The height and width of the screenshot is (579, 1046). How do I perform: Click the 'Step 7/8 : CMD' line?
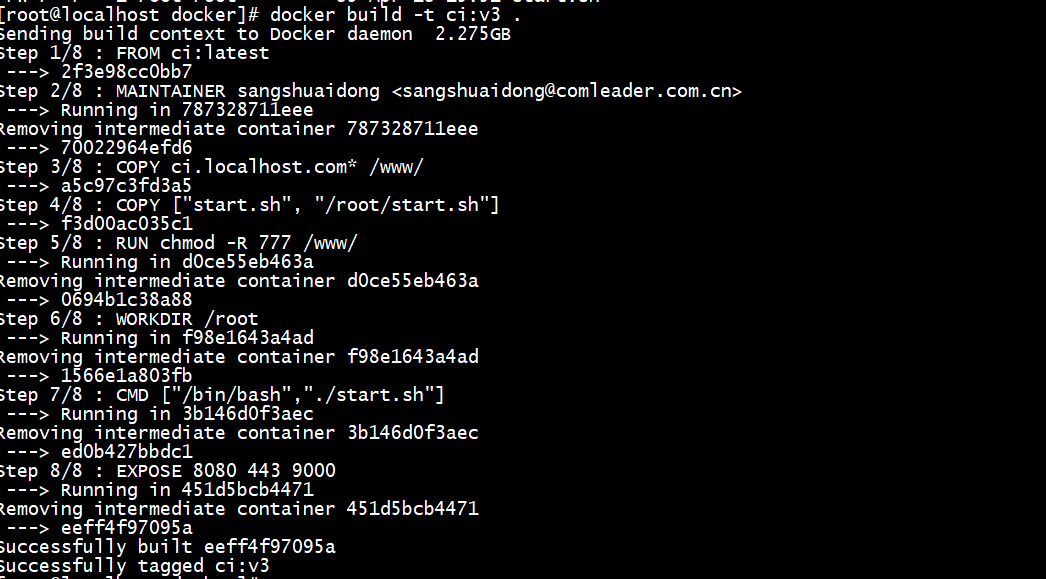[x=221, y=395]
